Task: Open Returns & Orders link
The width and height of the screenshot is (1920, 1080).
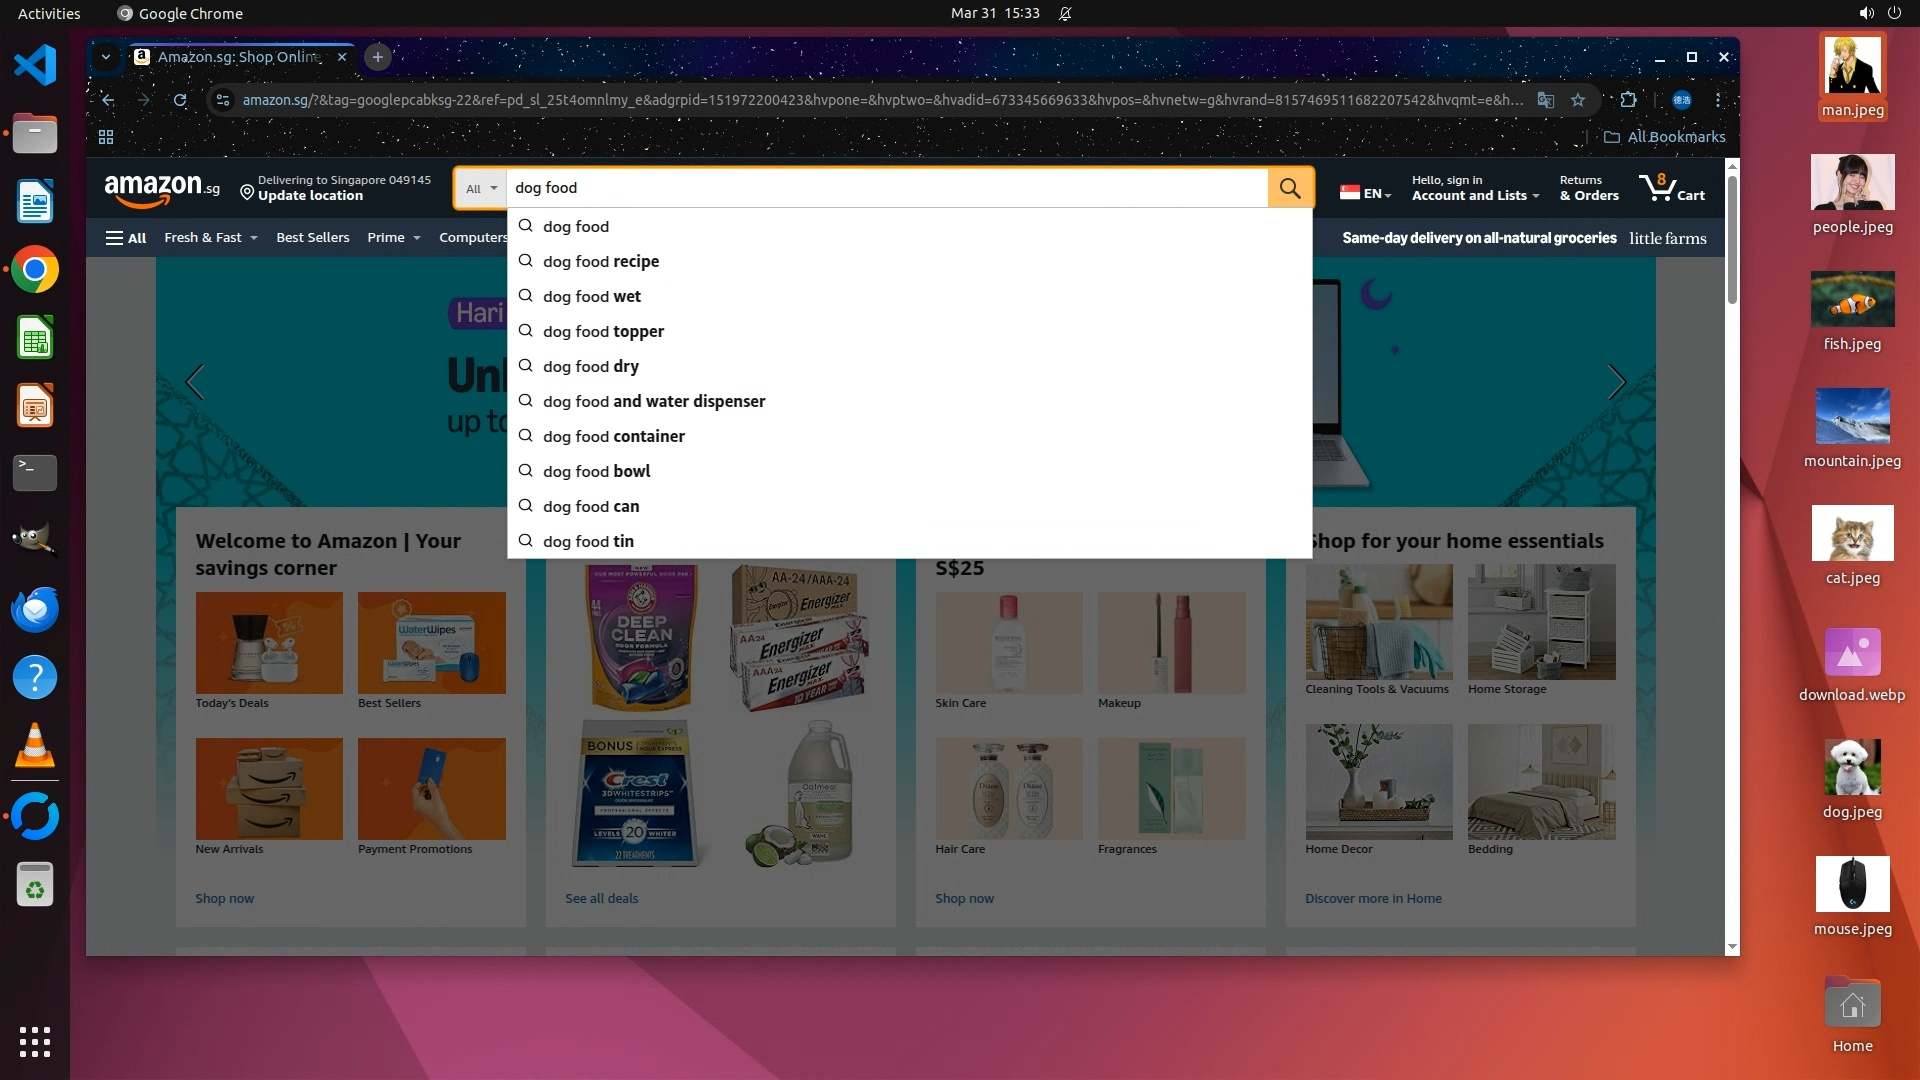Action: (x=1588, y=188)
